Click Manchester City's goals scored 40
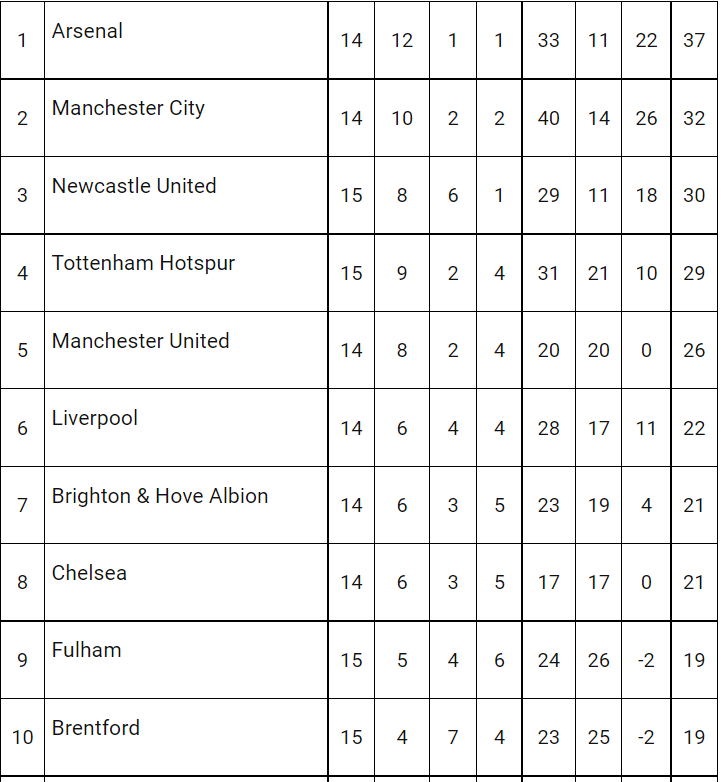 point(548,118)
